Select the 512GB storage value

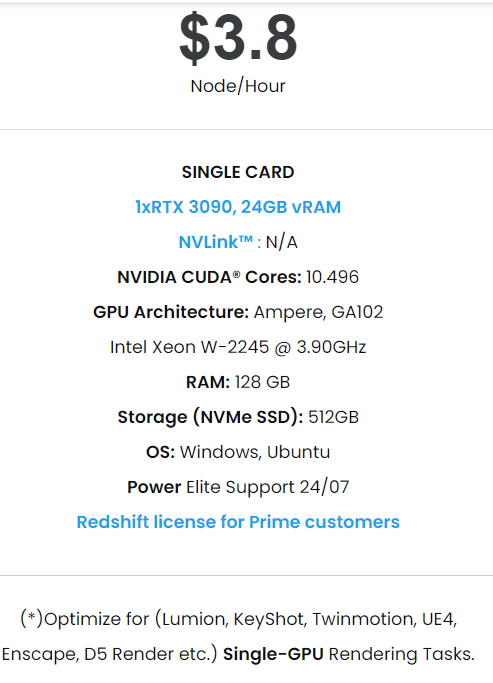[334, 417]
